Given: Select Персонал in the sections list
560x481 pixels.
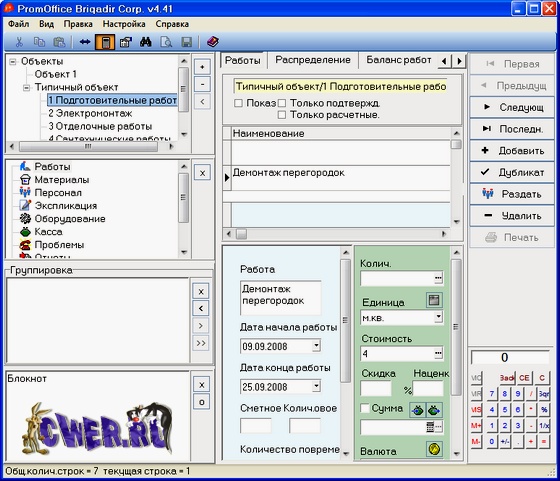Looking at the screenshot, I should [x=58, y=193].
